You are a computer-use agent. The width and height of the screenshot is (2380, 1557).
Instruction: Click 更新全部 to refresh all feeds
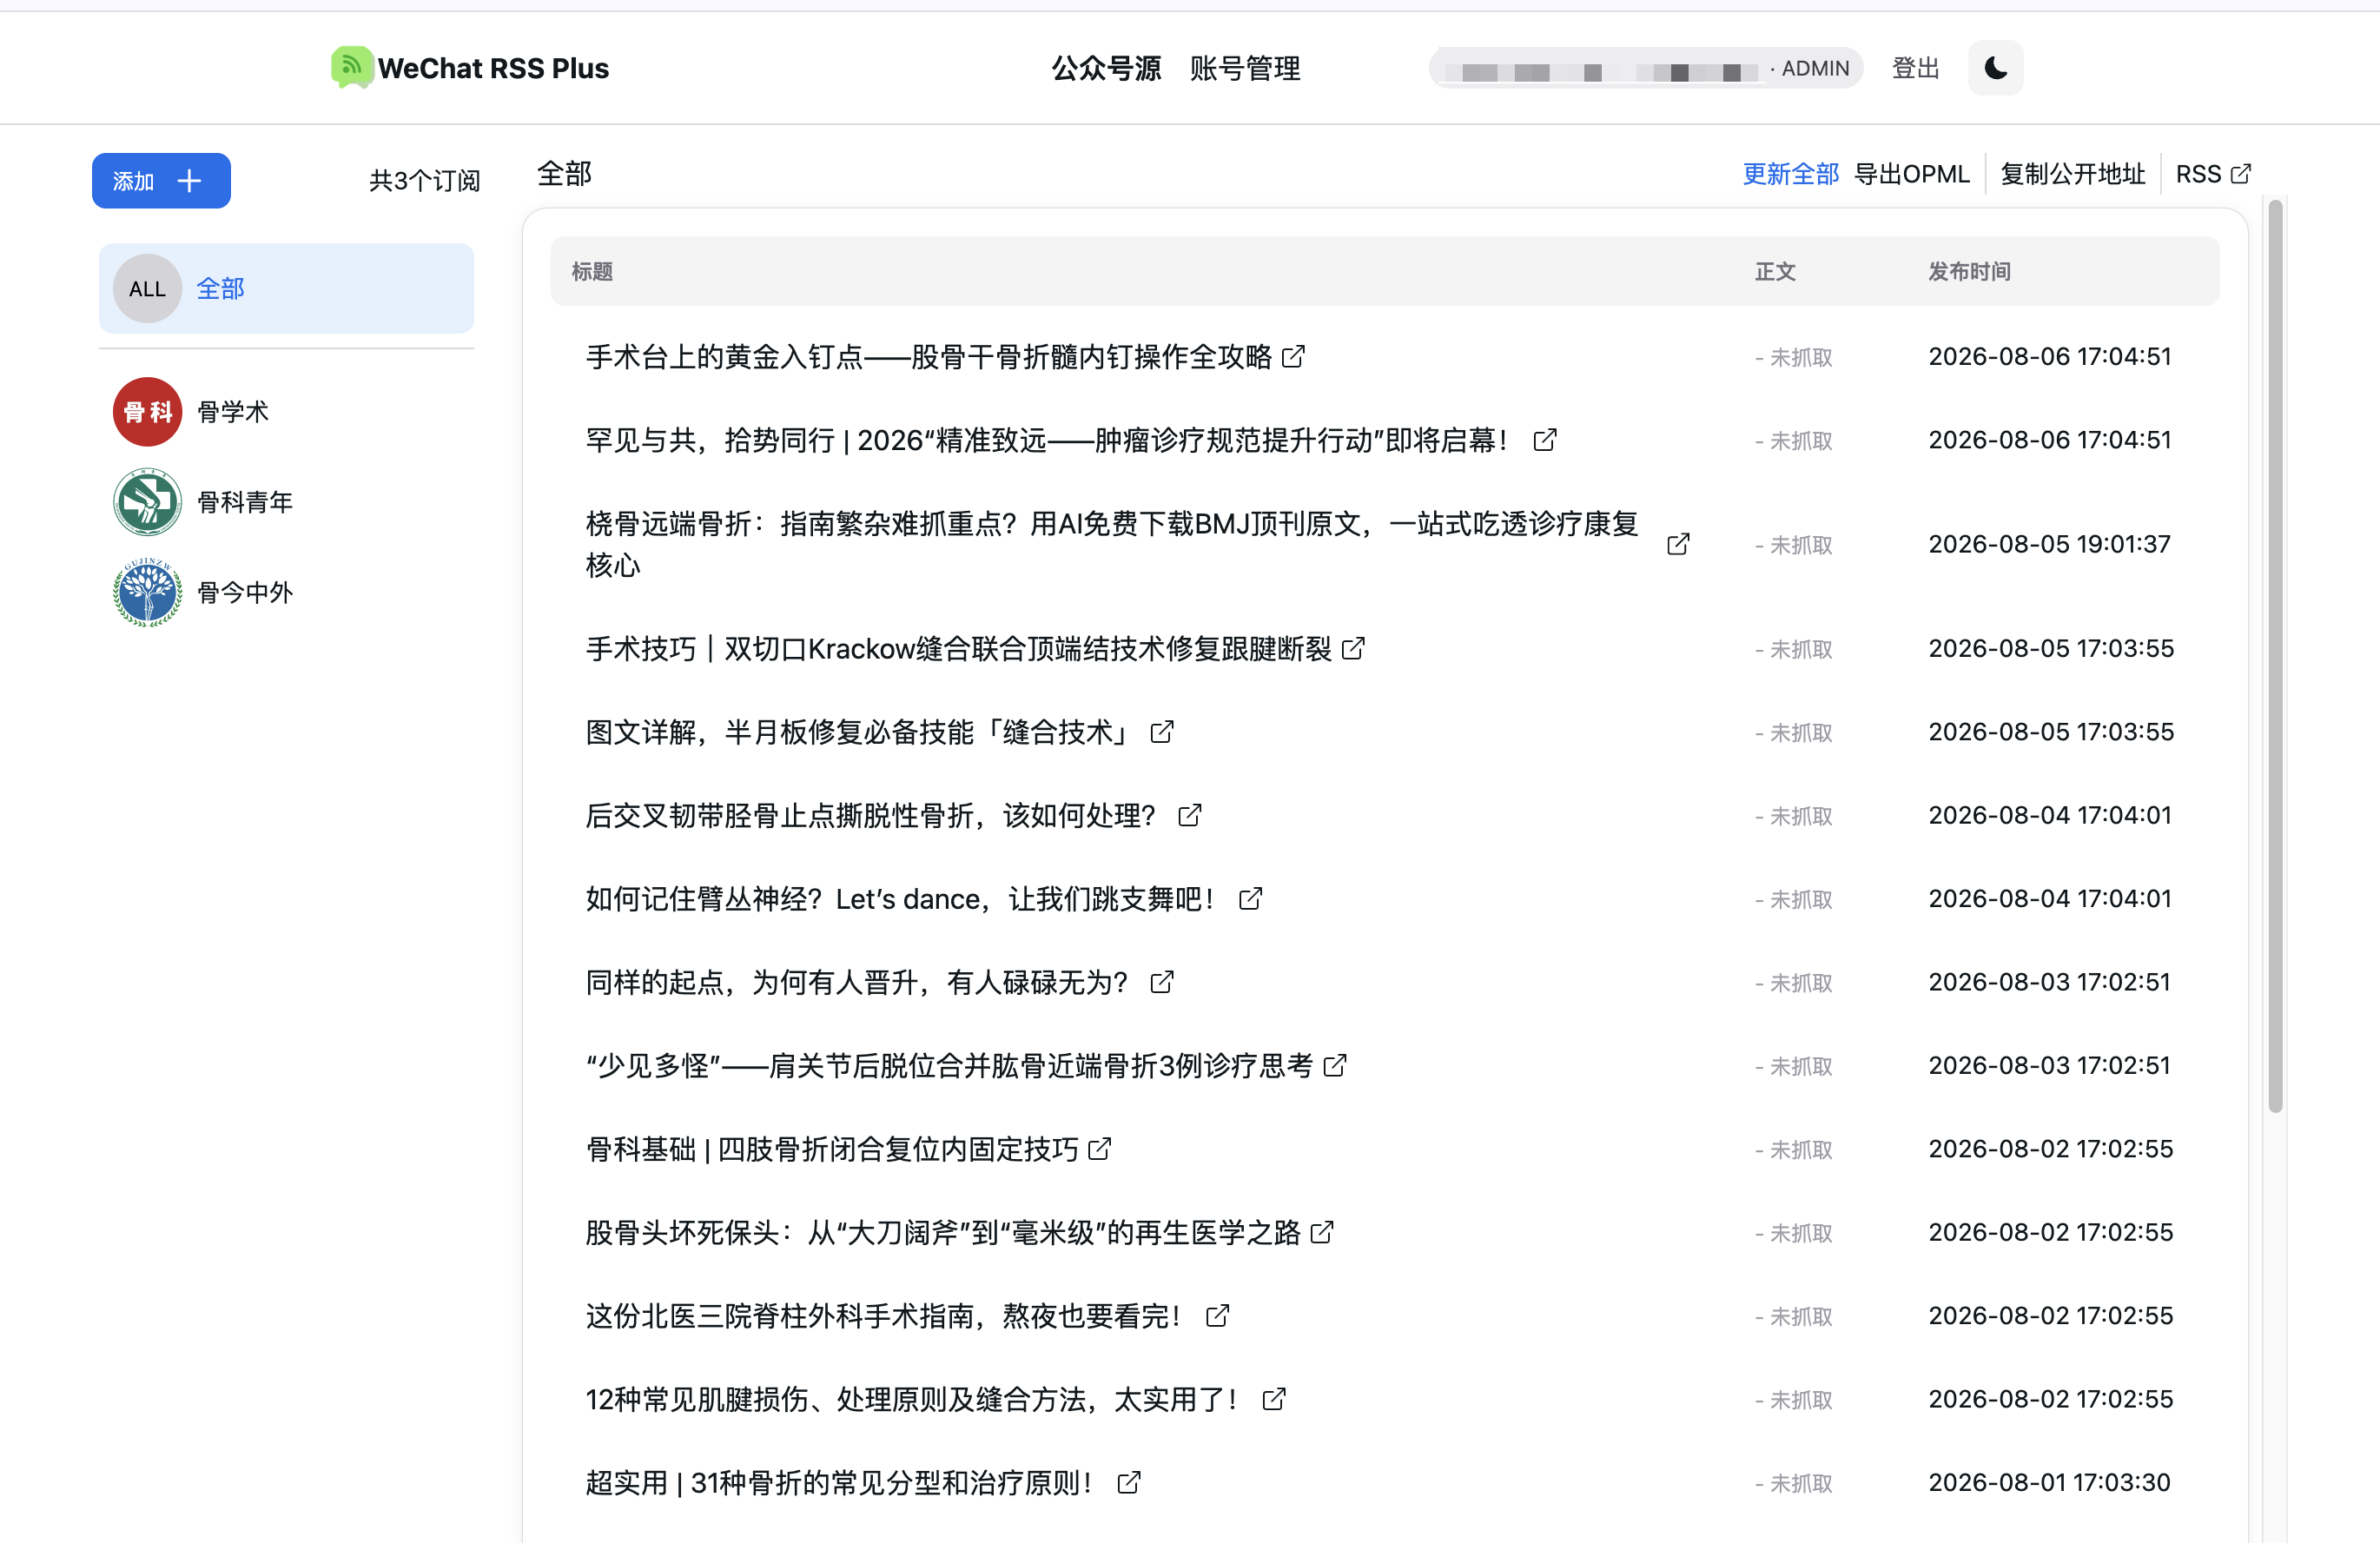pyautogui.click(x=1790, y=174)
